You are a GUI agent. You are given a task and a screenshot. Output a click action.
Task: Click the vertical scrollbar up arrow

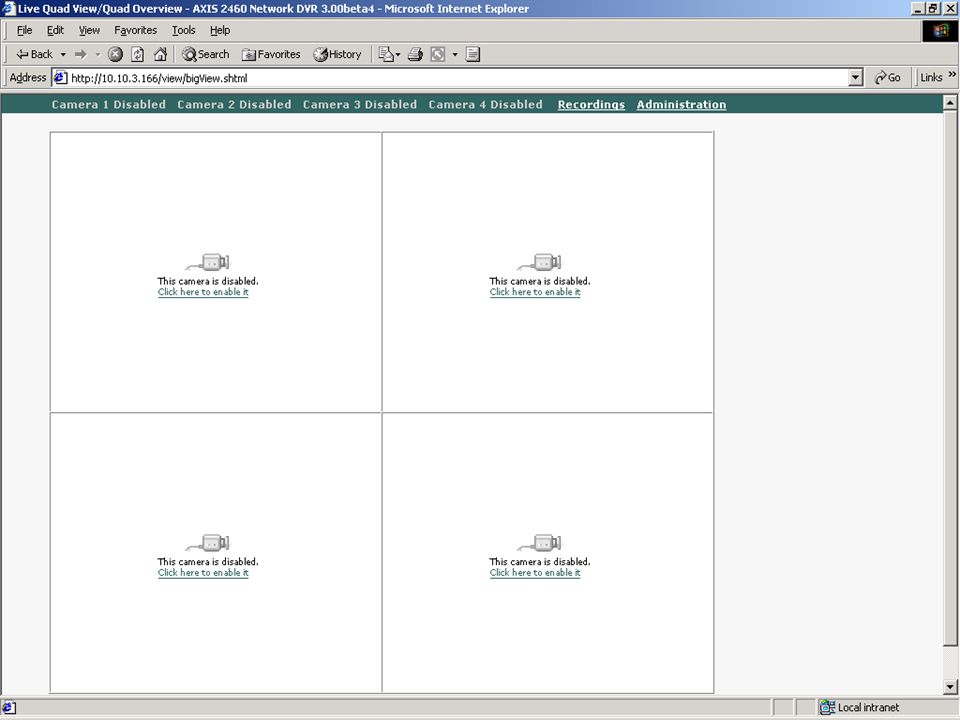tap(950, 102)
